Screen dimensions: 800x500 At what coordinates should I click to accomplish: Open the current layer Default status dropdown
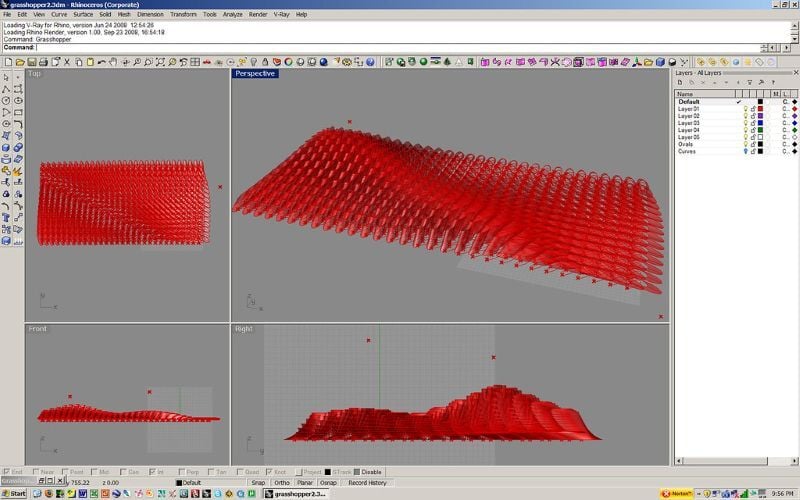(210, 482)
